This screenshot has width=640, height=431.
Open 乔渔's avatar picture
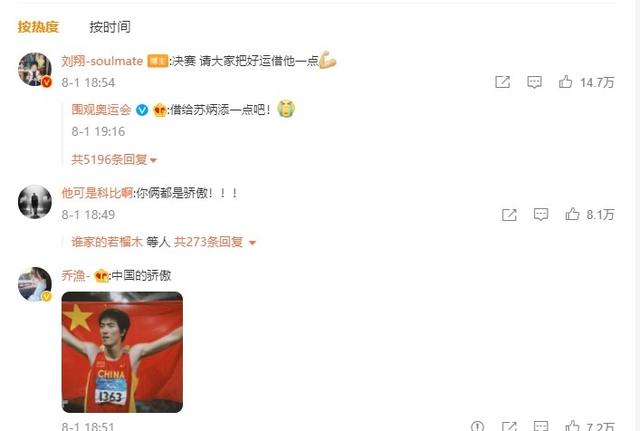coord(35,284)
